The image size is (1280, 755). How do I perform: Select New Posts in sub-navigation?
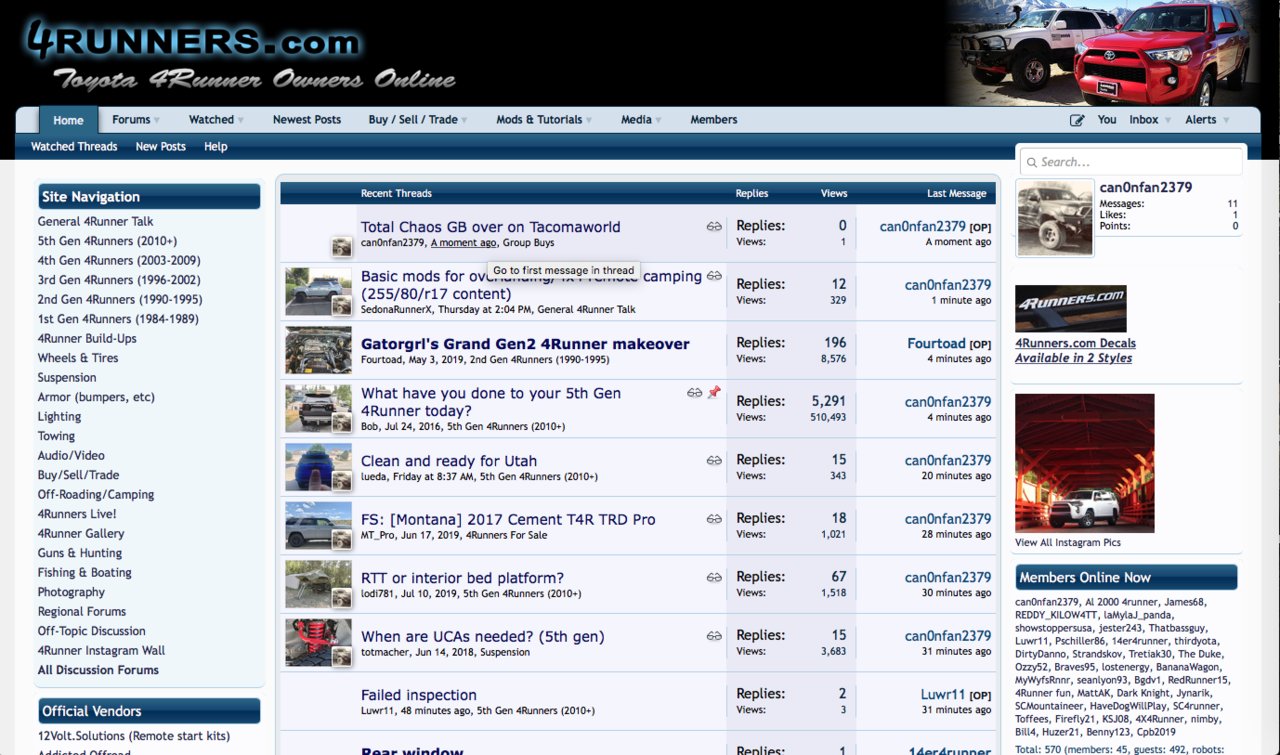click(x=161, y=147)
